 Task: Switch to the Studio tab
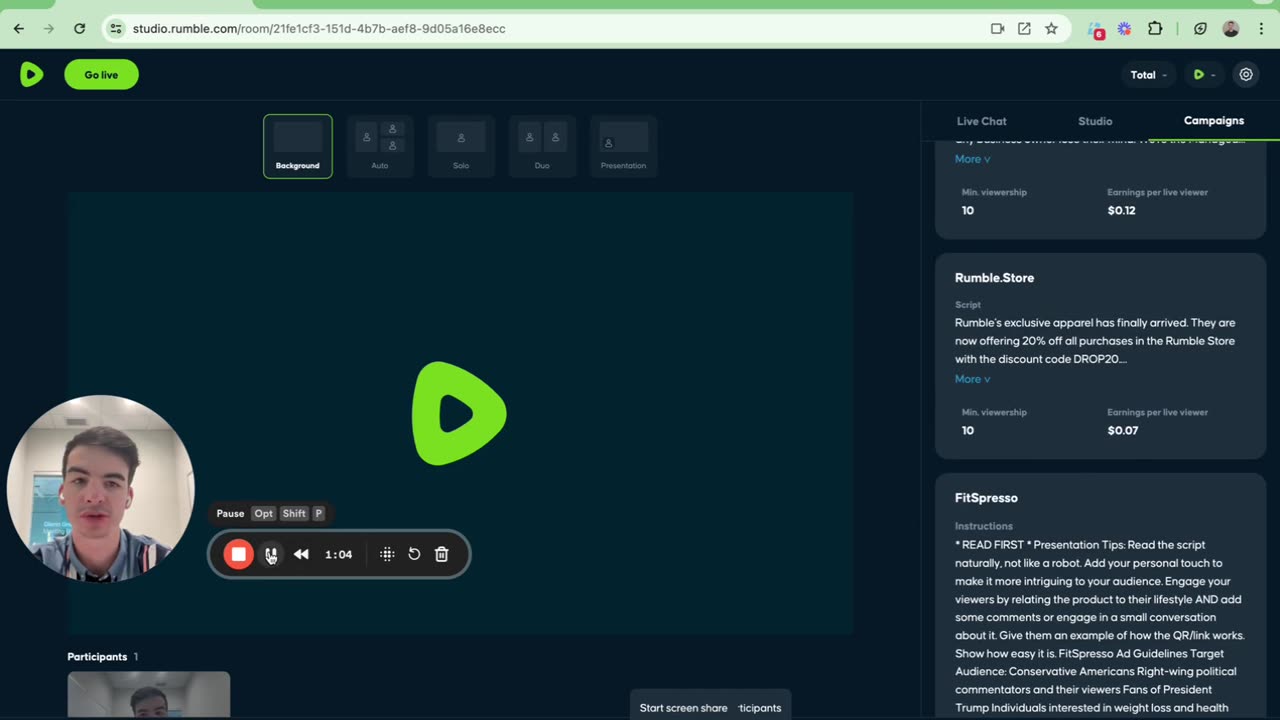1095,121
